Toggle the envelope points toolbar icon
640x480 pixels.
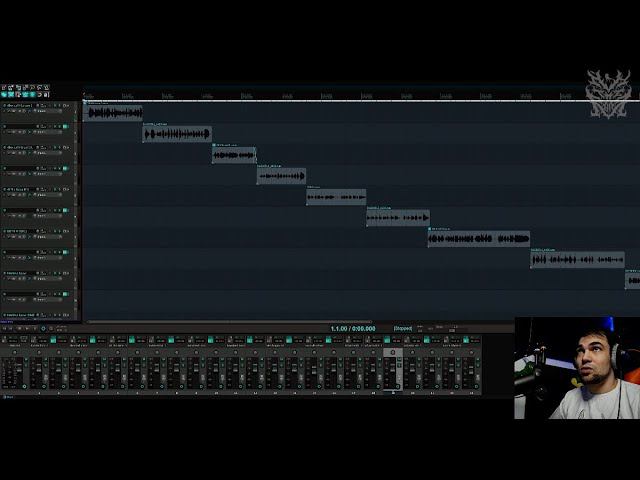[25, 94]
